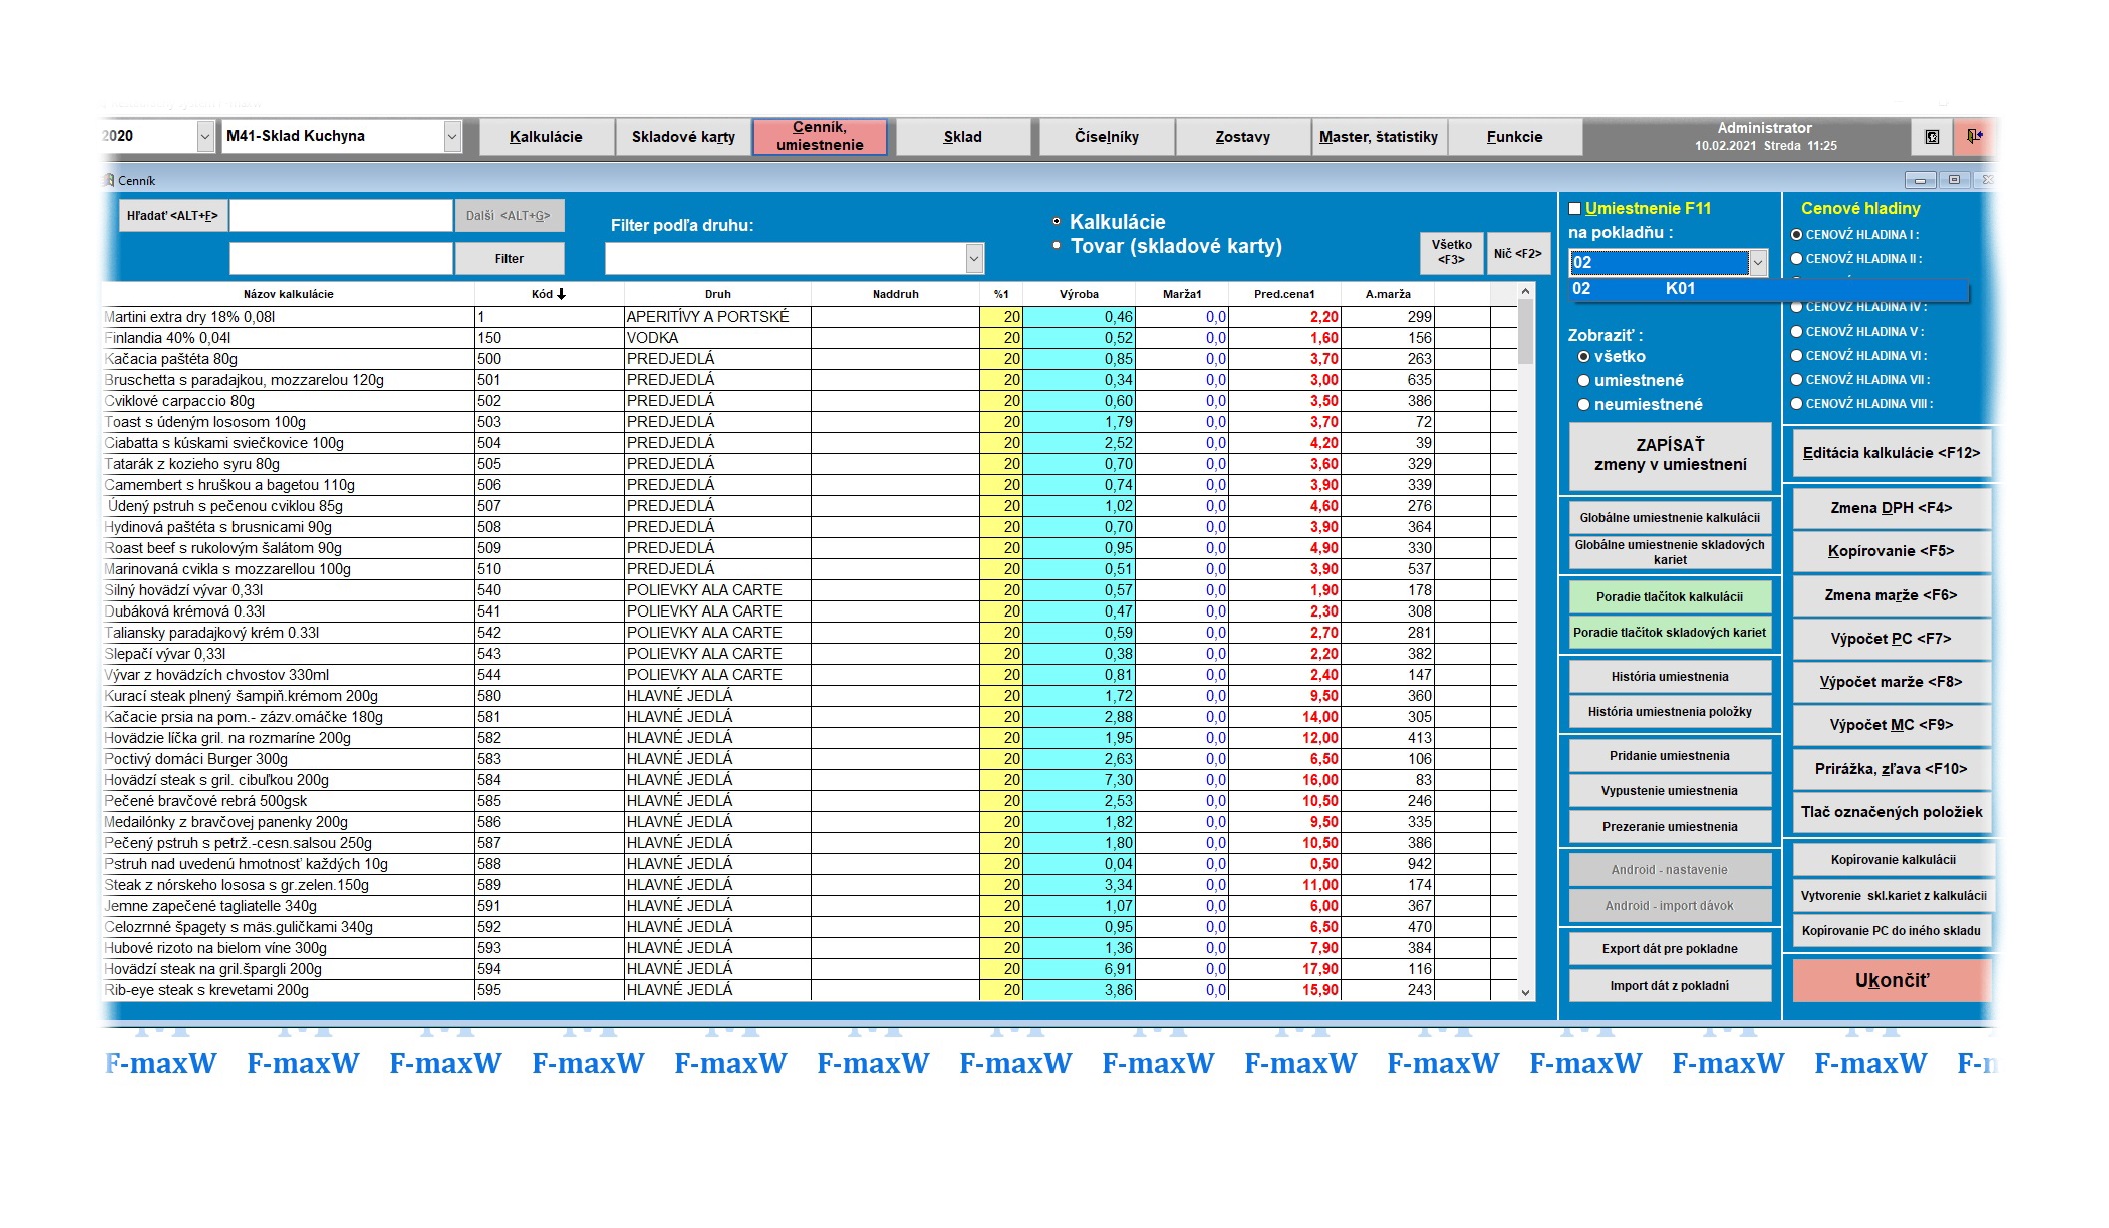Click code cell 544
The image size is (2109, 1228).
pyautogui.click(x=549, y=675)
